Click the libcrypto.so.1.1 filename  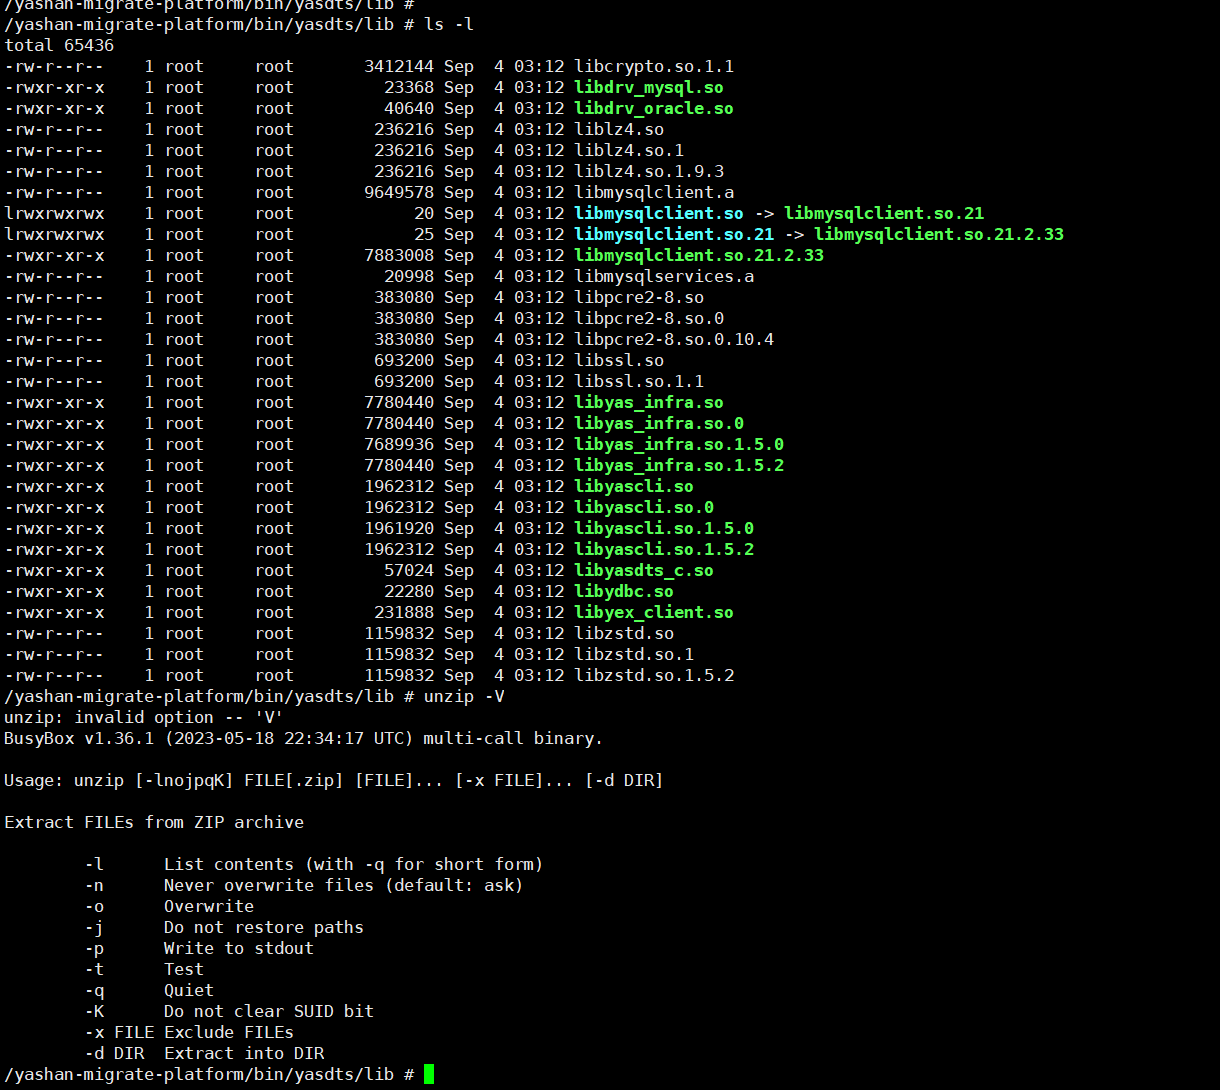tap(653, 66)
